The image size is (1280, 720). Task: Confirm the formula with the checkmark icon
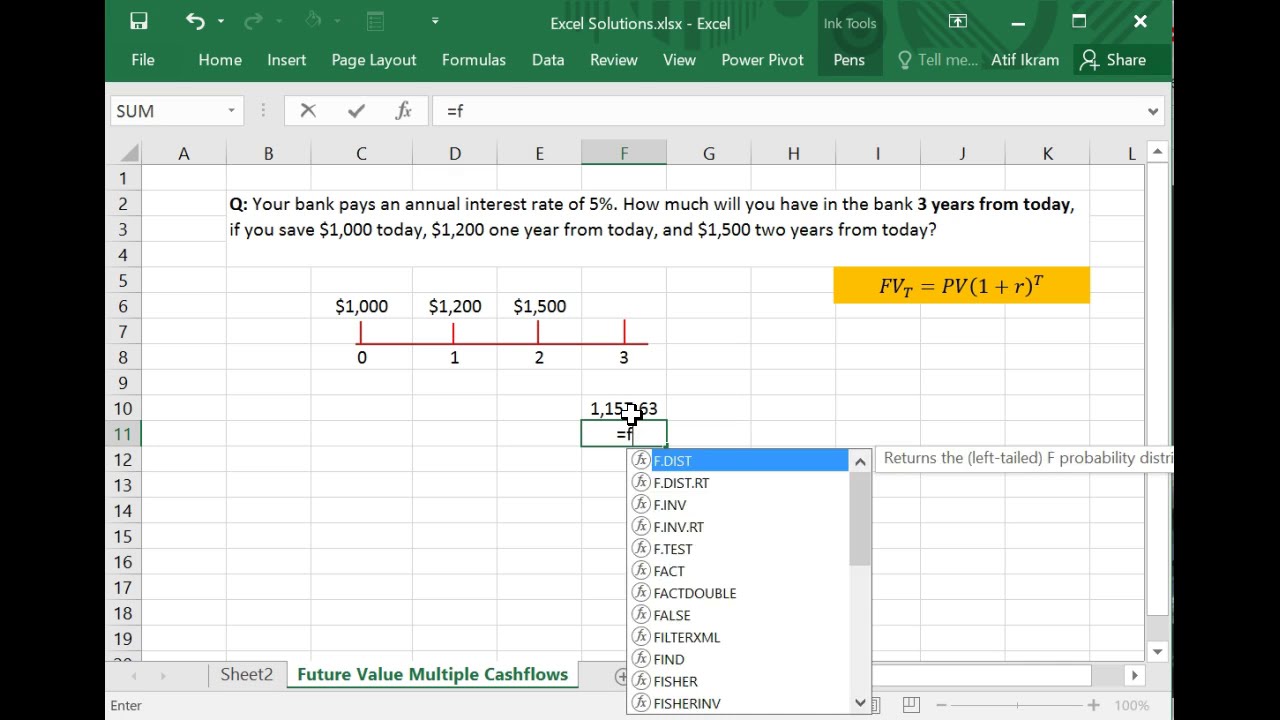point(356,111)
